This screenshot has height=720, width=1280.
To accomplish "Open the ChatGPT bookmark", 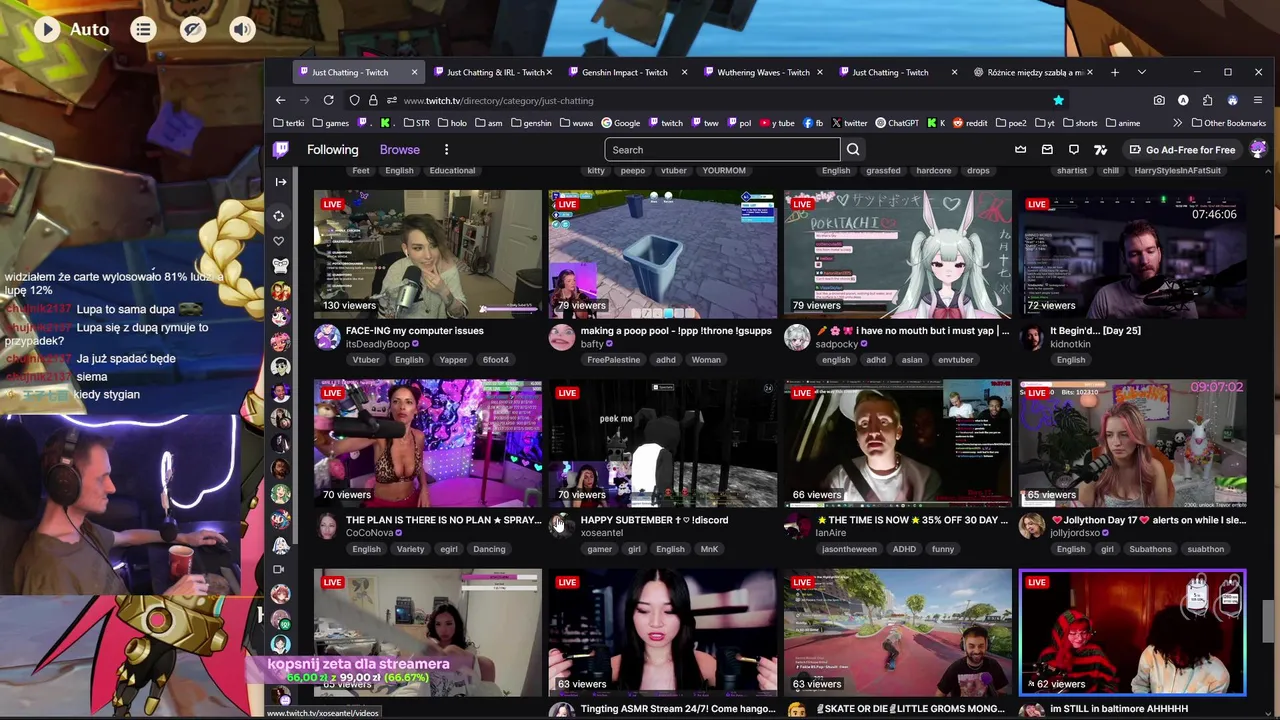I will pos(897,123).
